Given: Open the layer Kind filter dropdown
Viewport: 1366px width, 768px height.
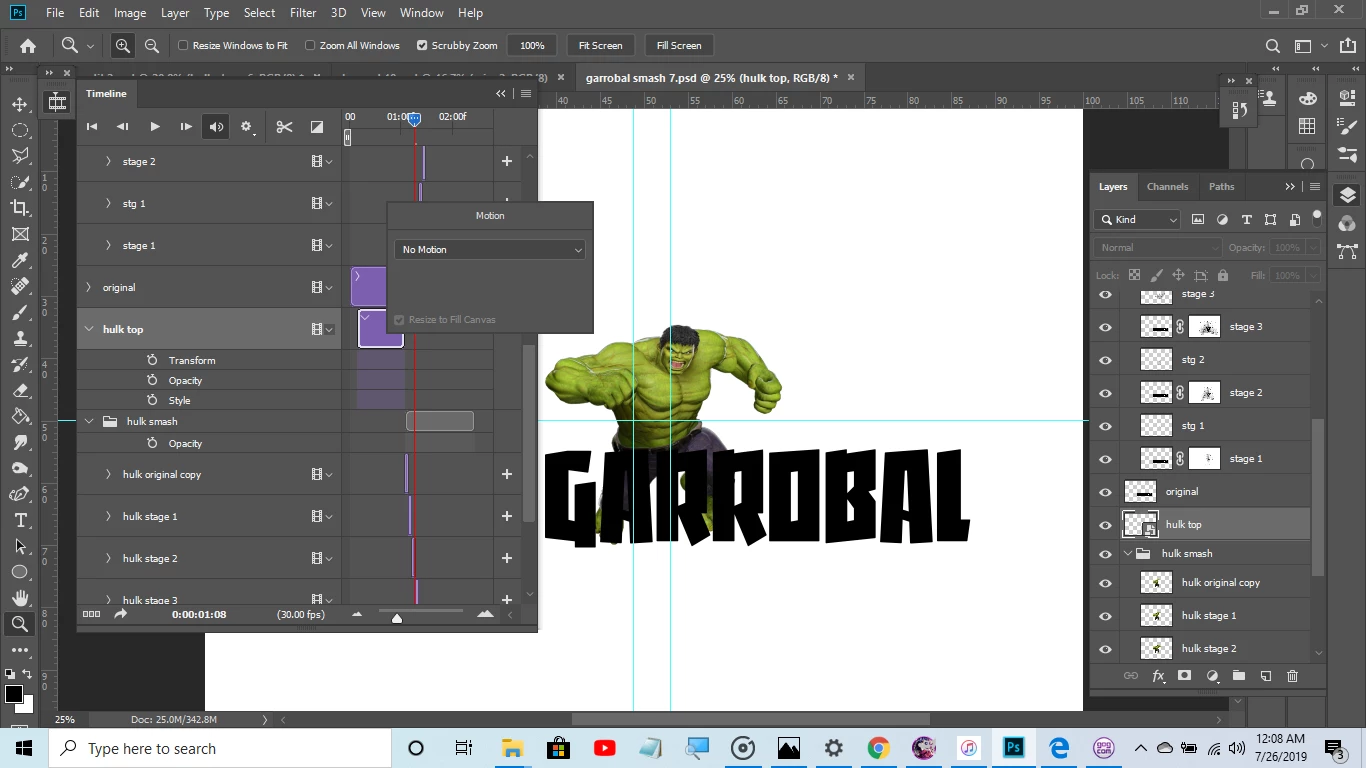Looking at the screenshot, I should [1138, 219].
